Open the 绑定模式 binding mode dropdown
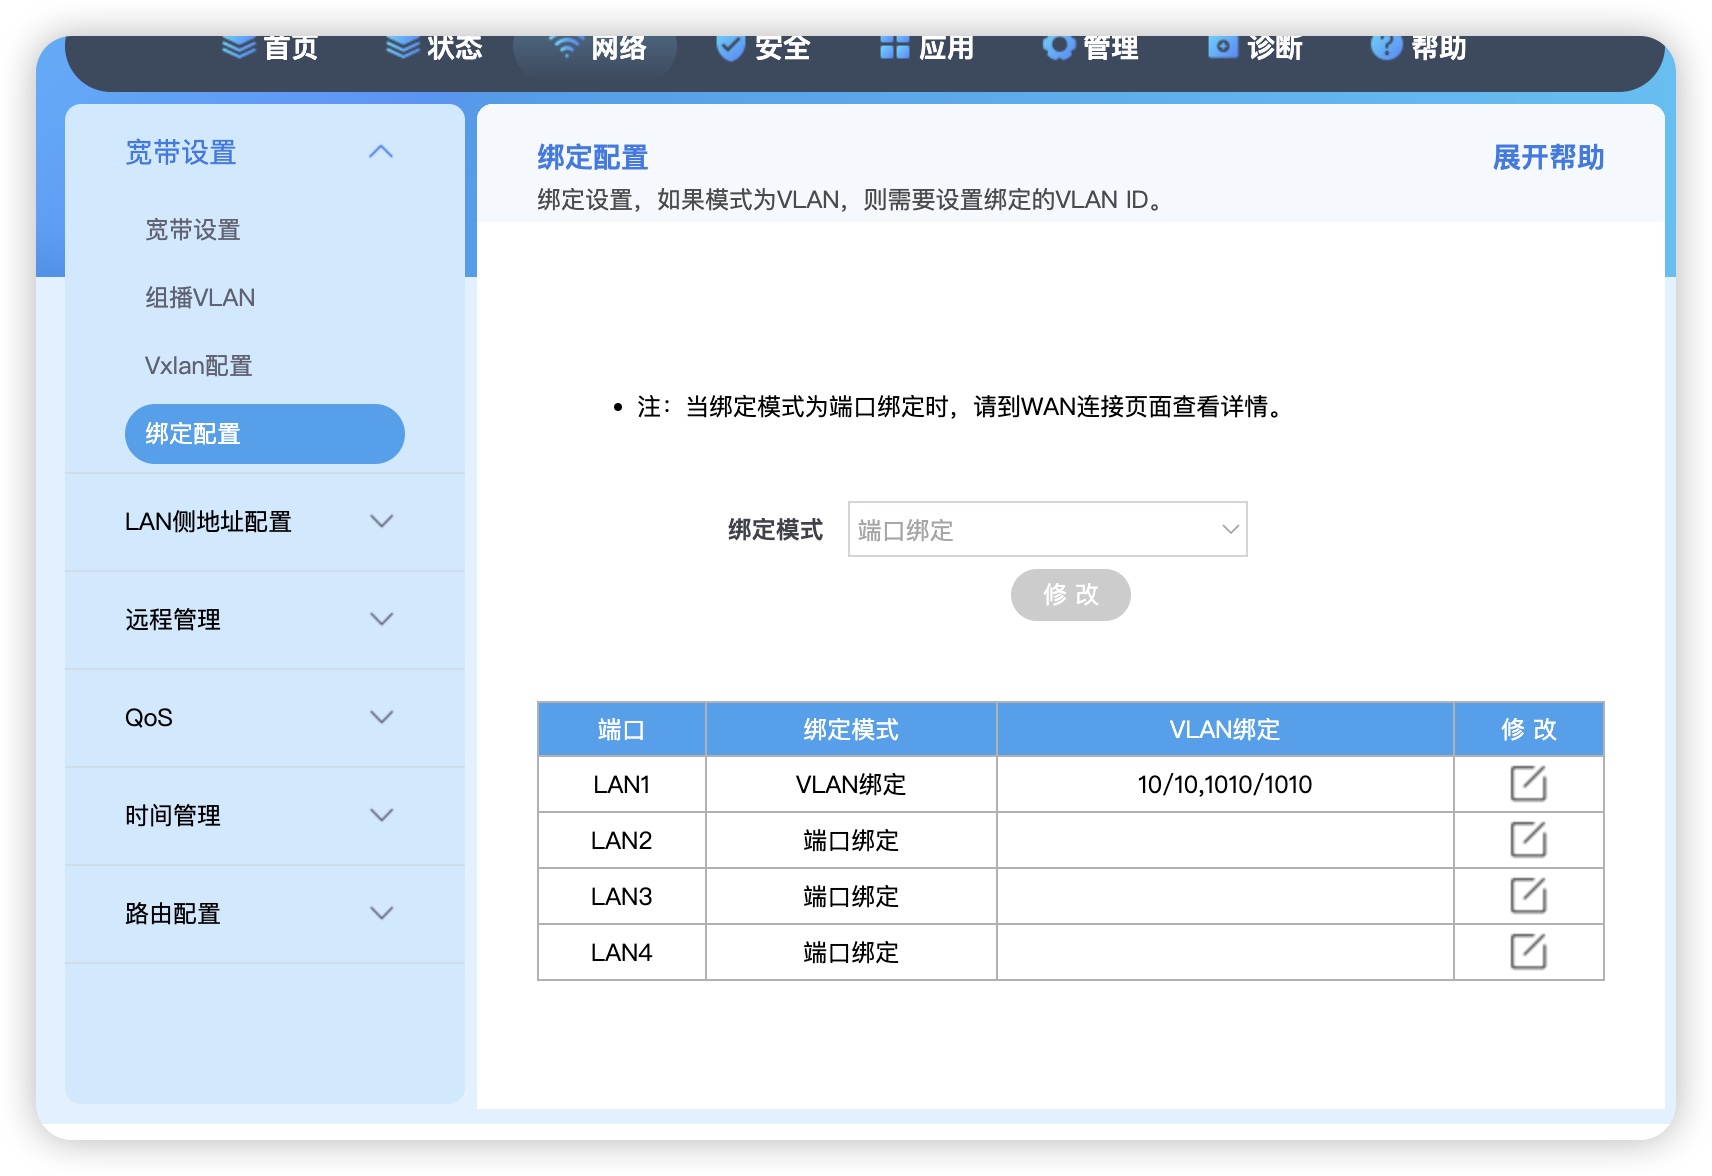 (1046, 529)
